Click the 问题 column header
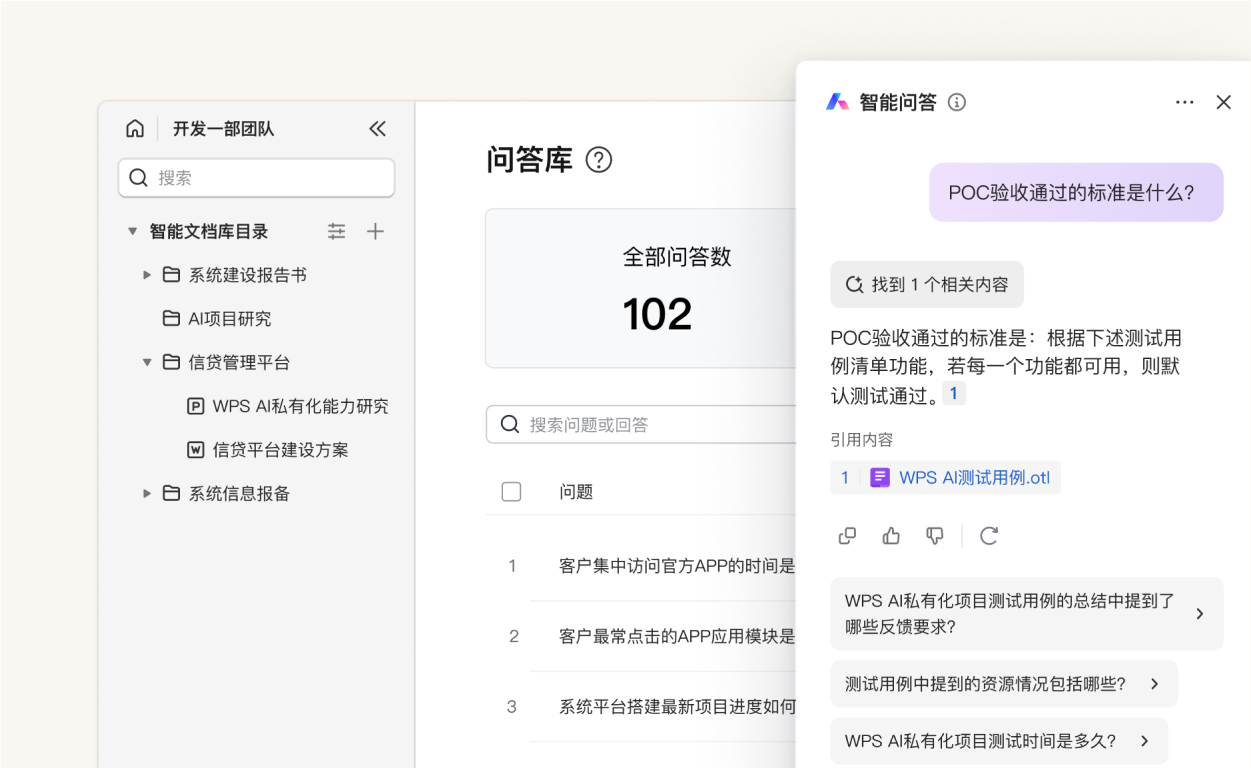This screenshot has height=768, width=1251. 576,492
